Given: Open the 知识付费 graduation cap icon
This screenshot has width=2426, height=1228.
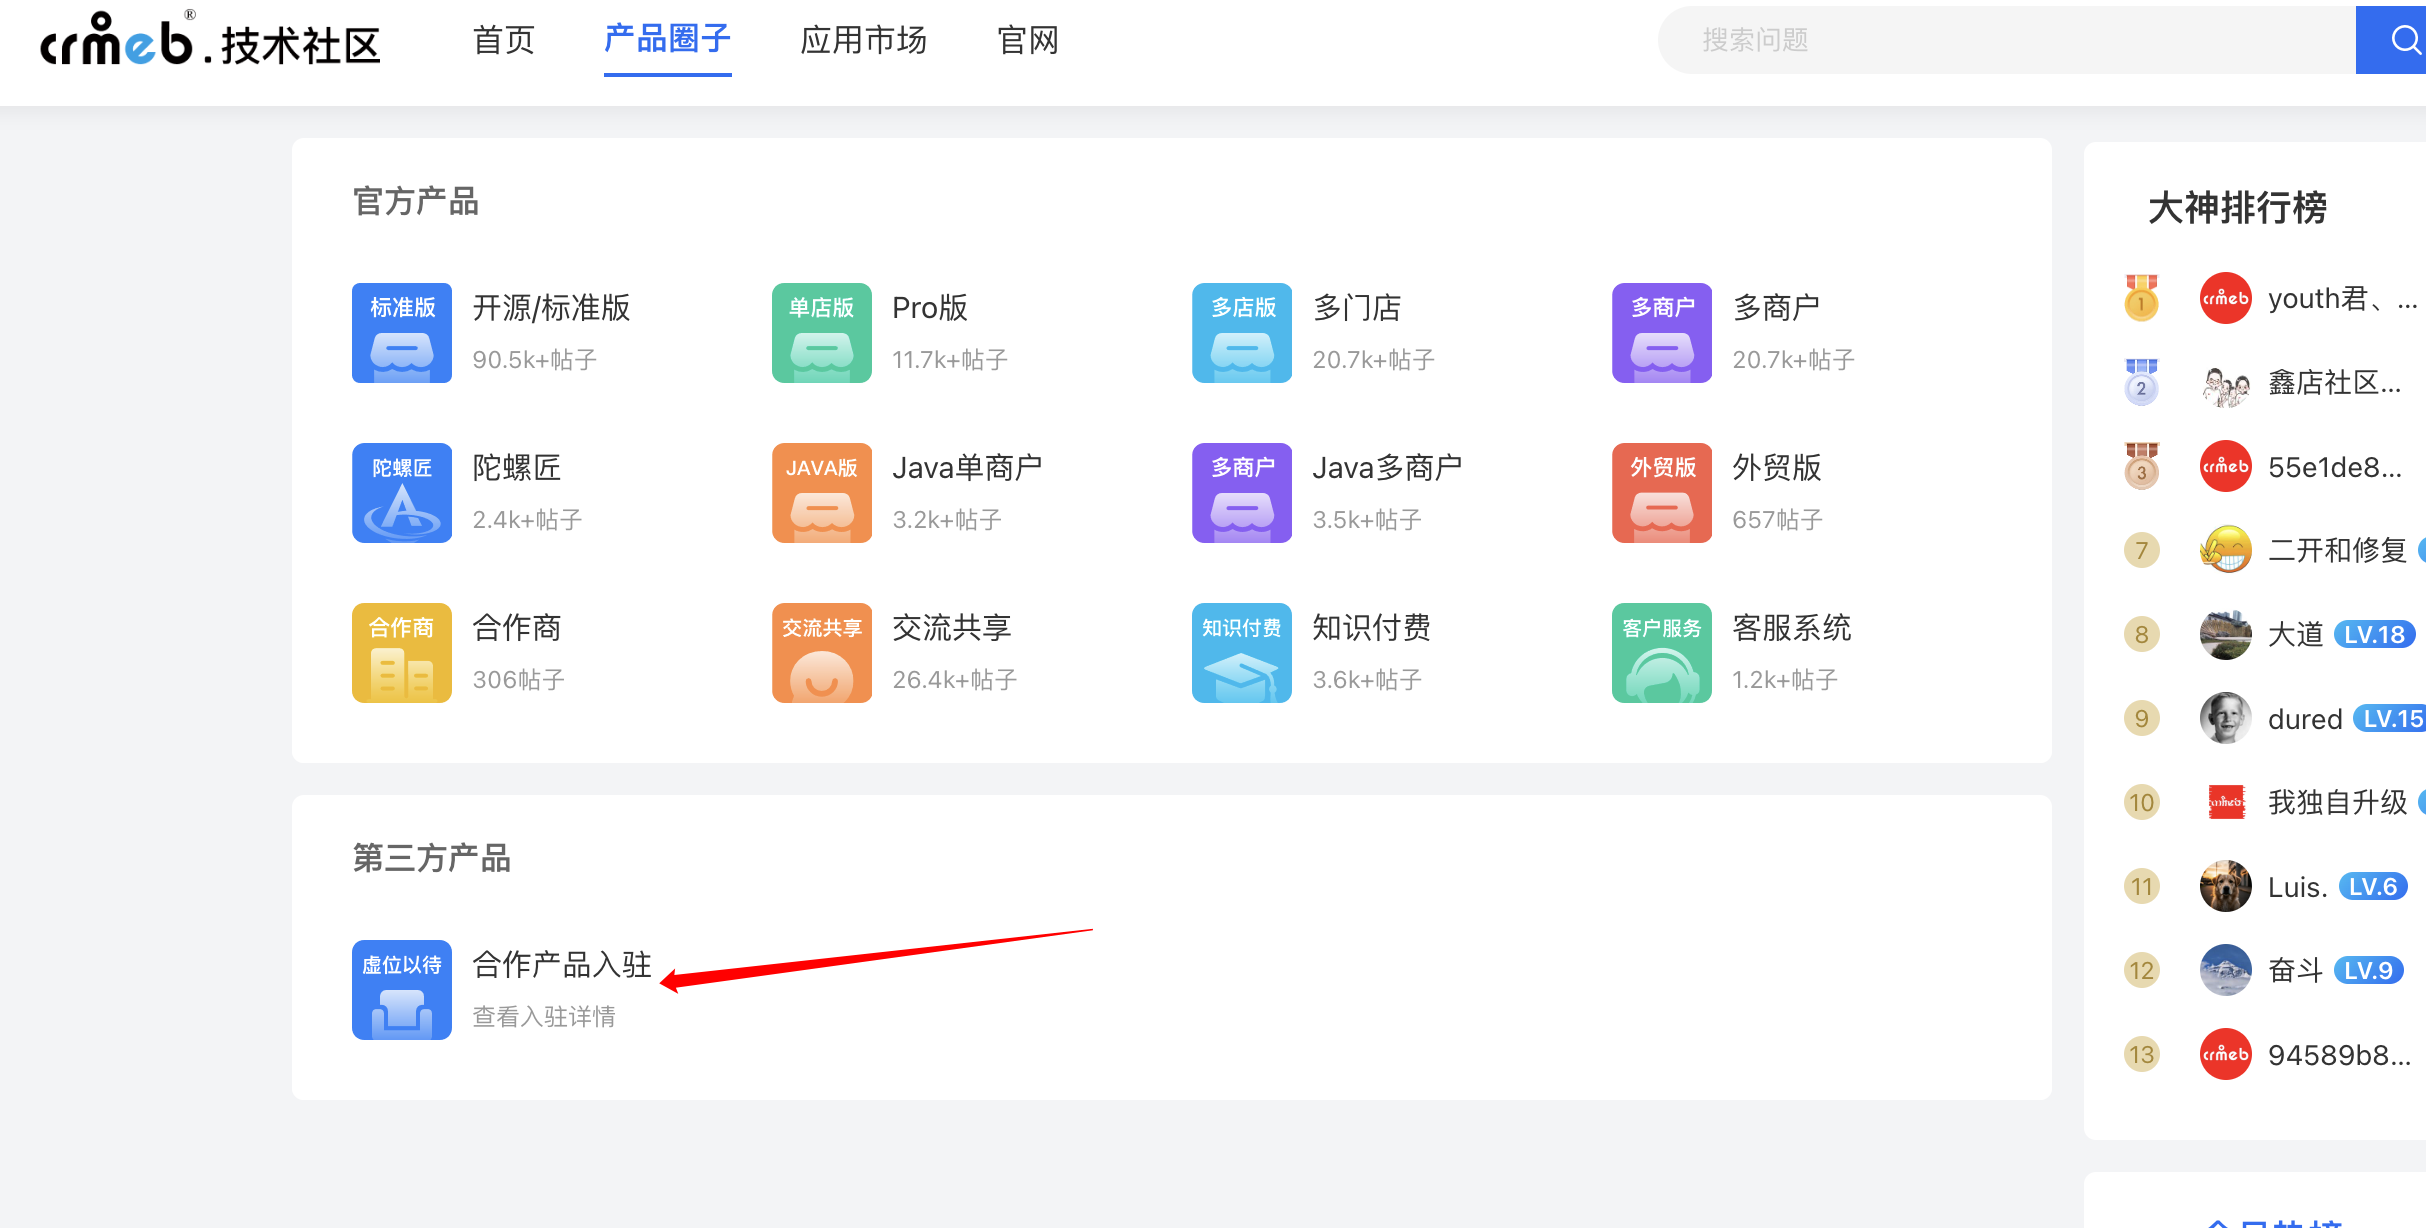Looking at the screenshot, I should pyautogui.click(x=1242, y=653).
